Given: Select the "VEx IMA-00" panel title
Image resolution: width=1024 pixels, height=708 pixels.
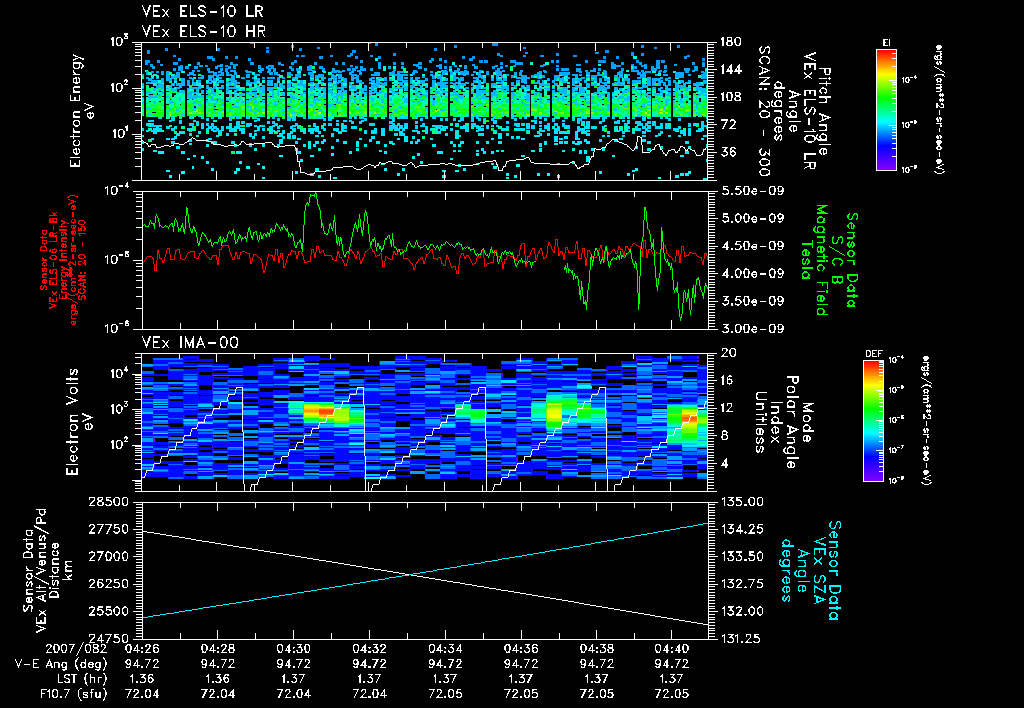Looking at the screenshot, I should coord(190,342).
